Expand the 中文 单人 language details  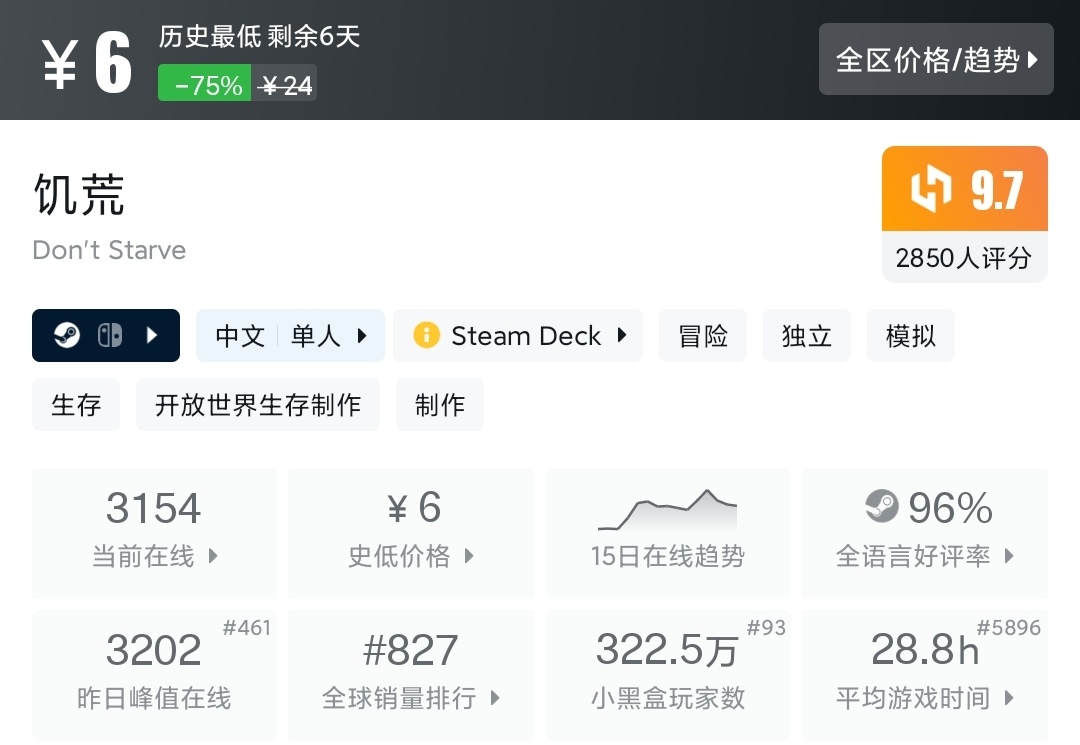pos(290,335)
